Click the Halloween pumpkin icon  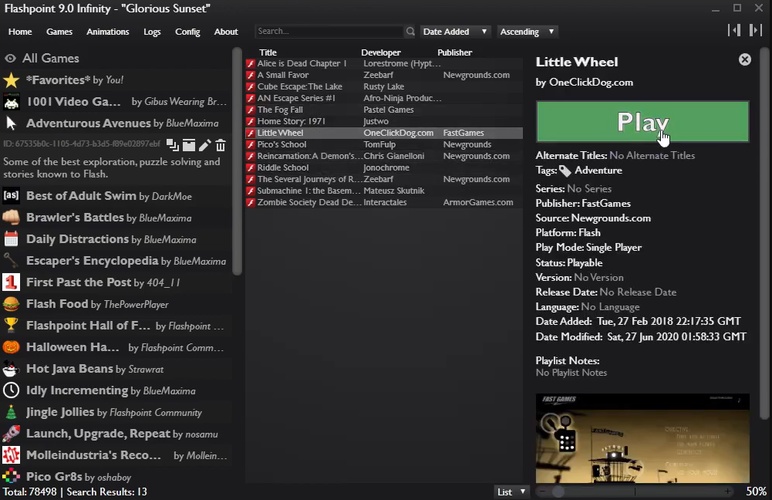[11, 347]
